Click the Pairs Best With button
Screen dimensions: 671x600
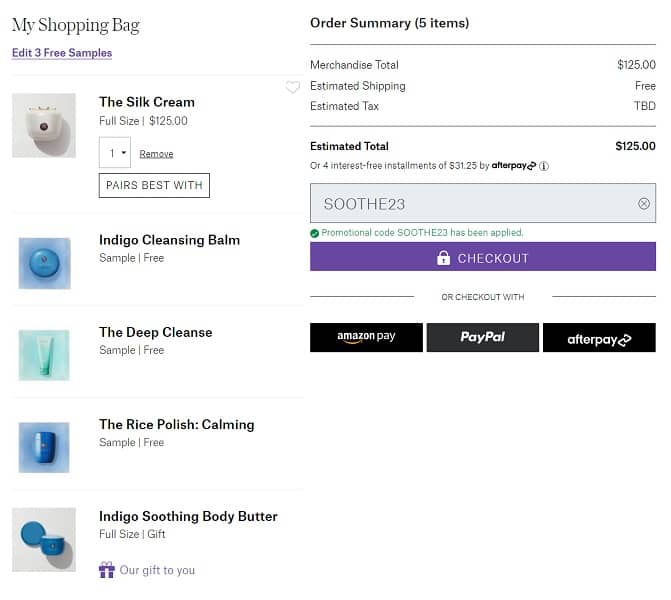(154, 185)
